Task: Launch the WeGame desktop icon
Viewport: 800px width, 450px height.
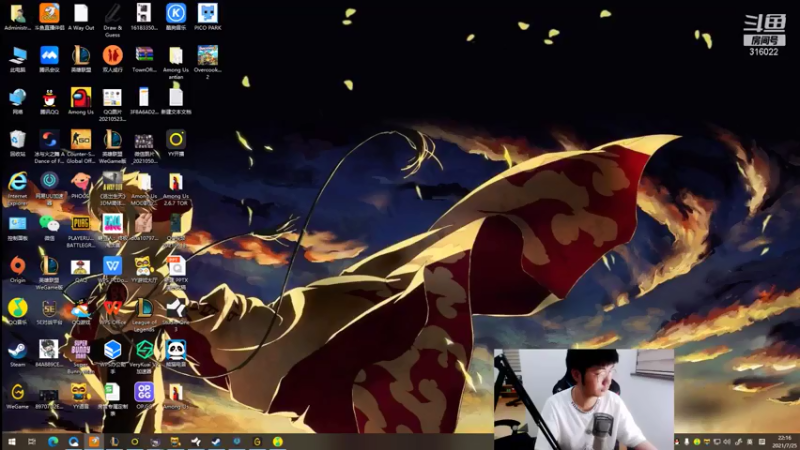Action: [x=17, y=392]
